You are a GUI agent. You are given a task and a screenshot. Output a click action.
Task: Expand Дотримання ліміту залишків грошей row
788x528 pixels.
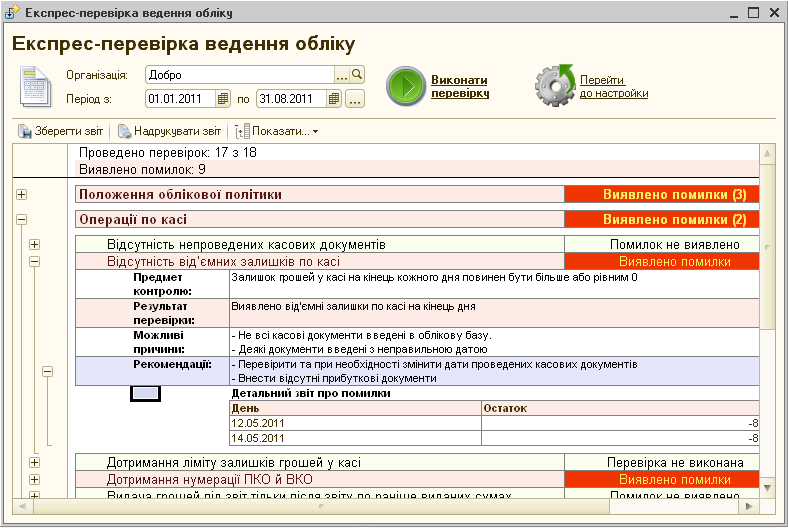(x=34, y=463)
